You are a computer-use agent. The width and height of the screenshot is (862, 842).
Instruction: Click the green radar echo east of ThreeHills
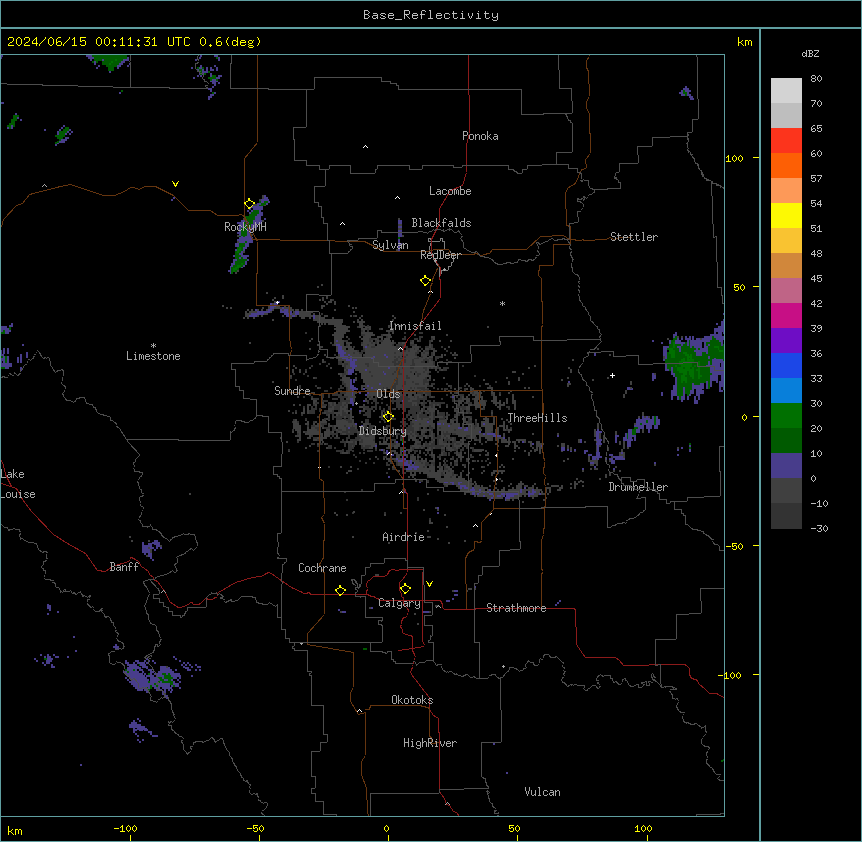click(x=693, y=363)
